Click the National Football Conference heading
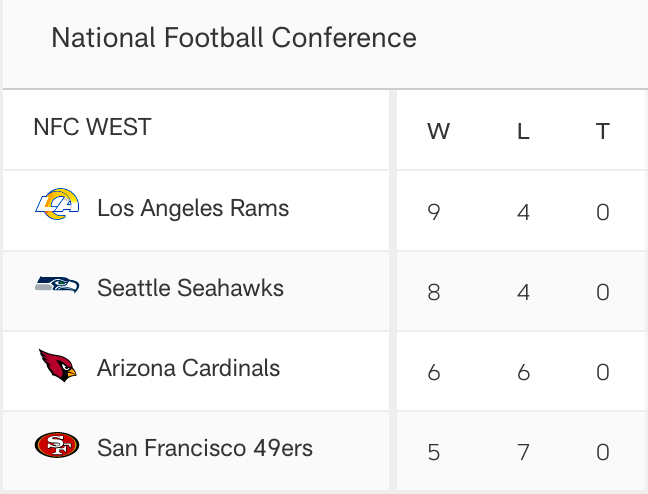Image resolution: width=648 pixels, height=494 pixels. [x=234, y=38]
